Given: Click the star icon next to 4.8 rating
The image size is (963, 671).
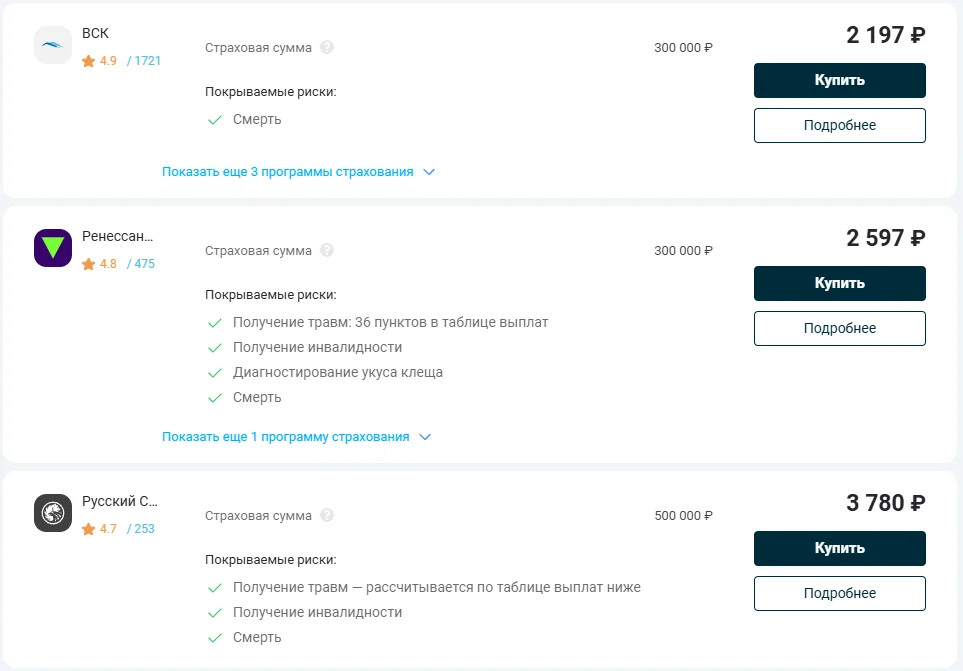Looking at the screenshot, I should tap(88, 264).
